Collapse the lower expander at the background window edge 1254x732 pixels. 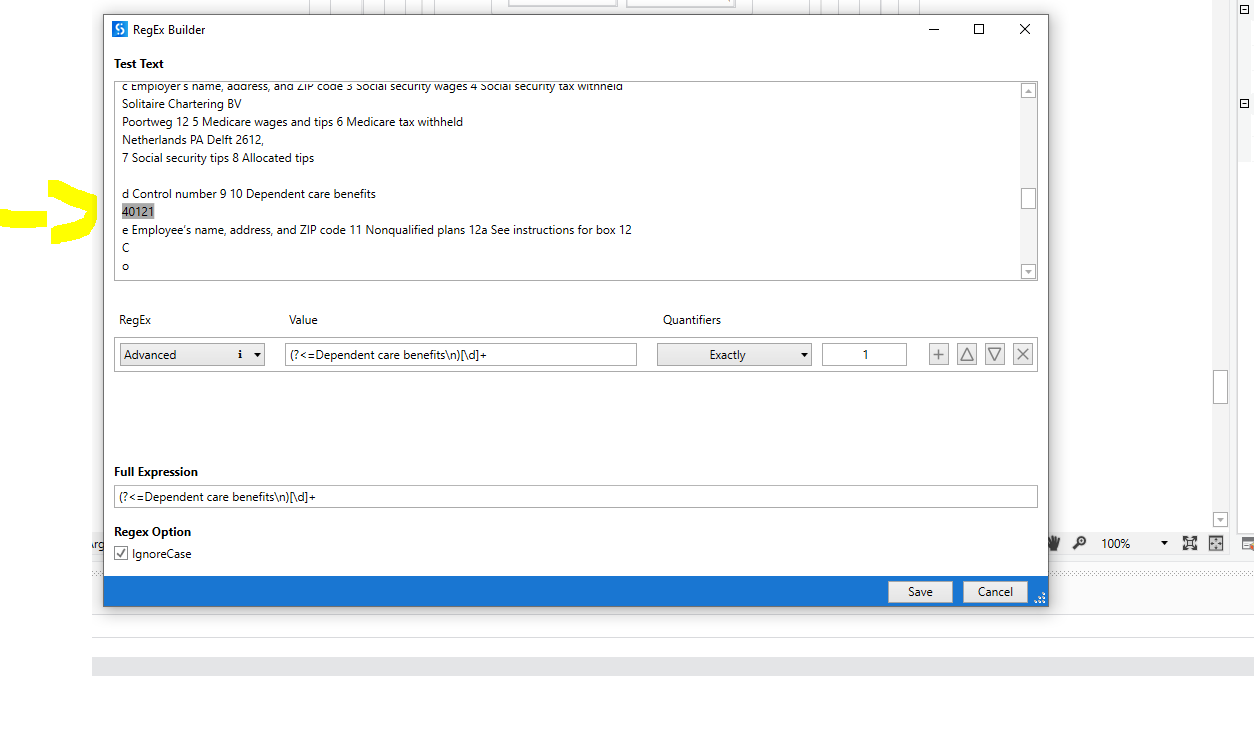point(1244,103)
